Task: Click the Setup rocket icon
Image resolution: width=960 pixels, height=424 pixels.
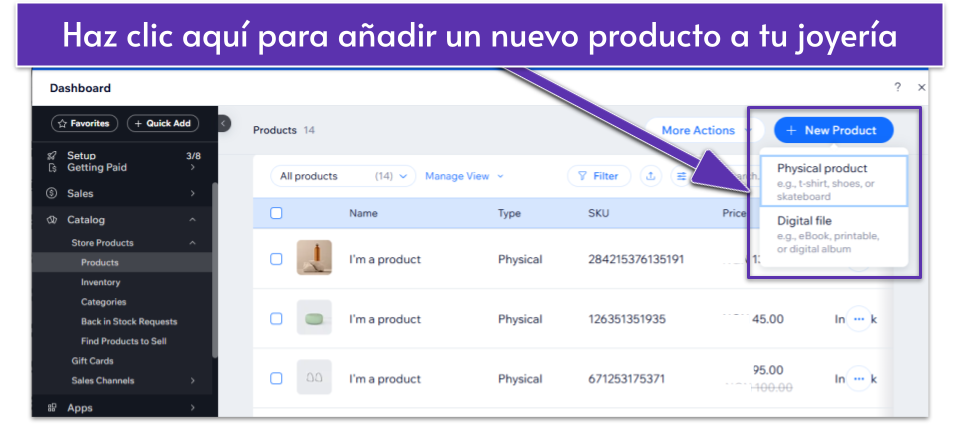Action: [52, 156]
